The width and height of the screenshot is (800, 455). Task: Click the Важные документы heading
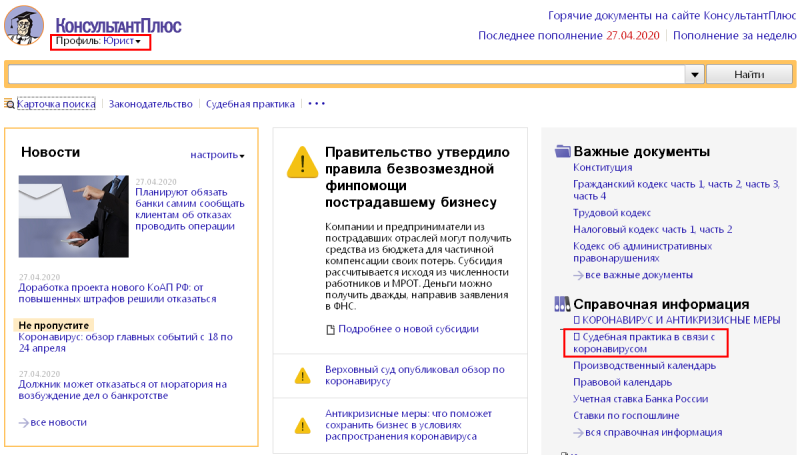point(641,151)
